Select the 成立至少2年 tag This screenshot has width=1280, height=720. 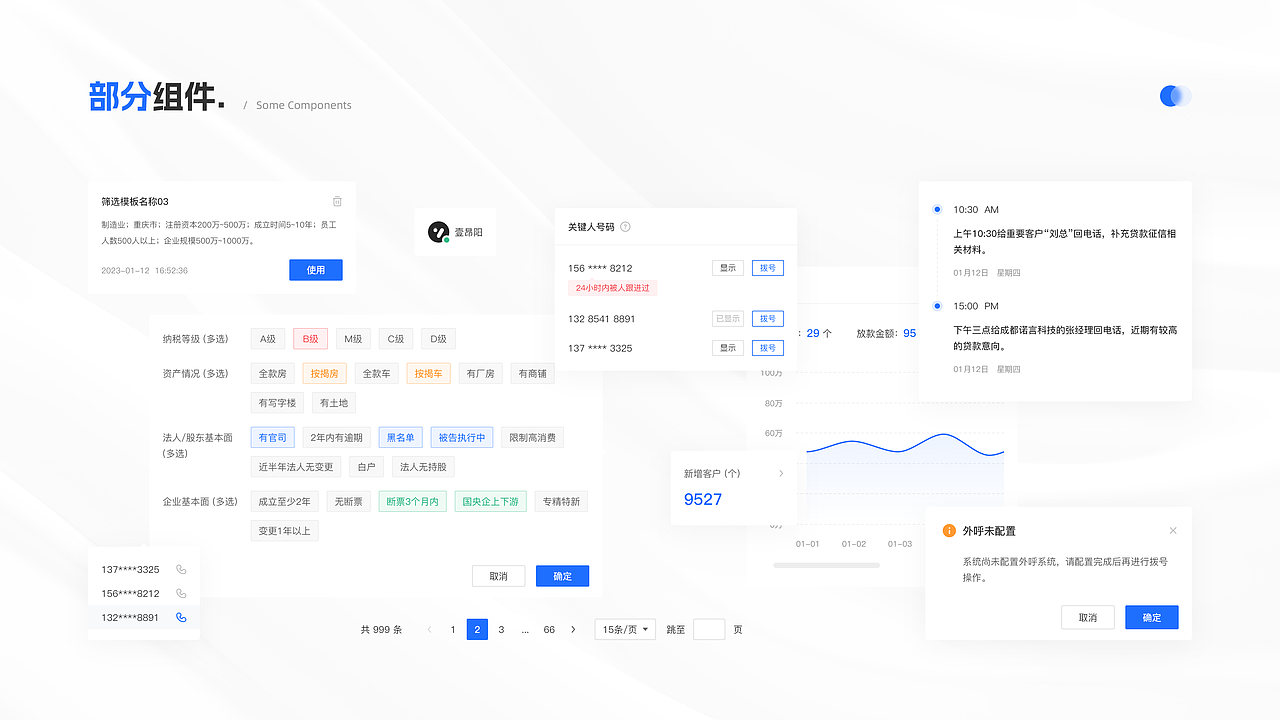tap(284, 501)
